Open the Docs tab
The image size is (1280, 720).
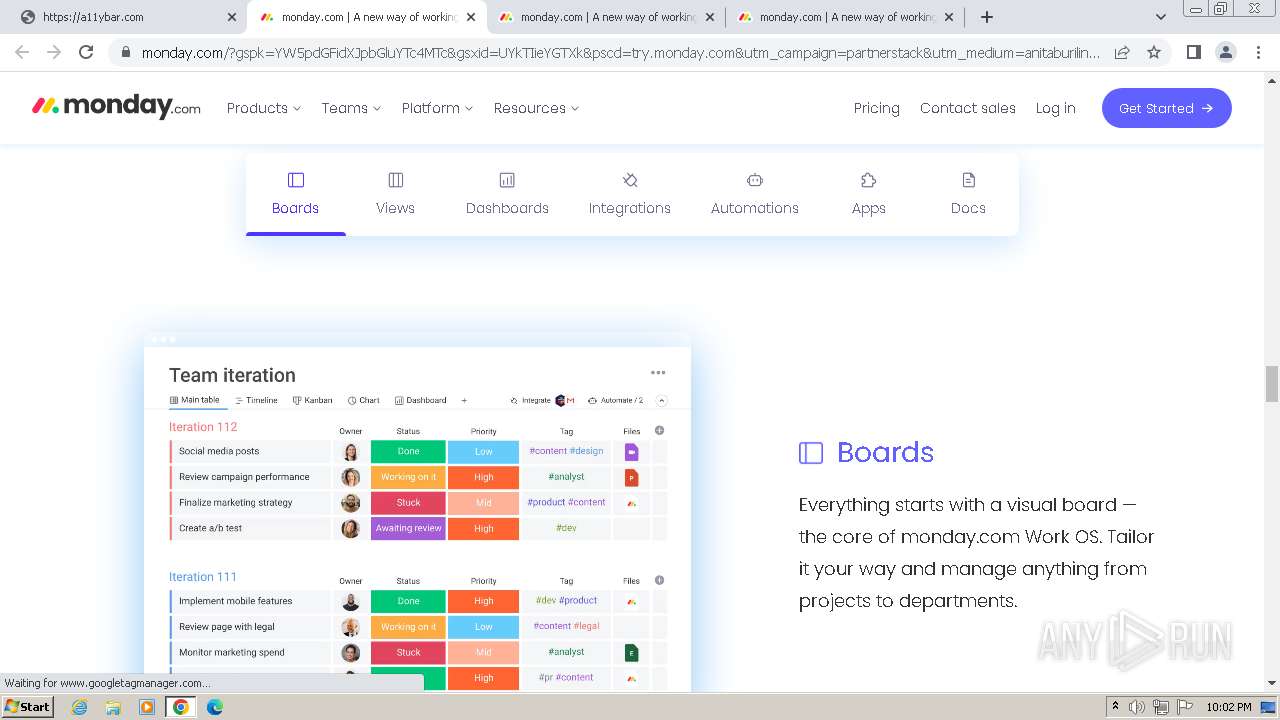click(x=968, y=194)
